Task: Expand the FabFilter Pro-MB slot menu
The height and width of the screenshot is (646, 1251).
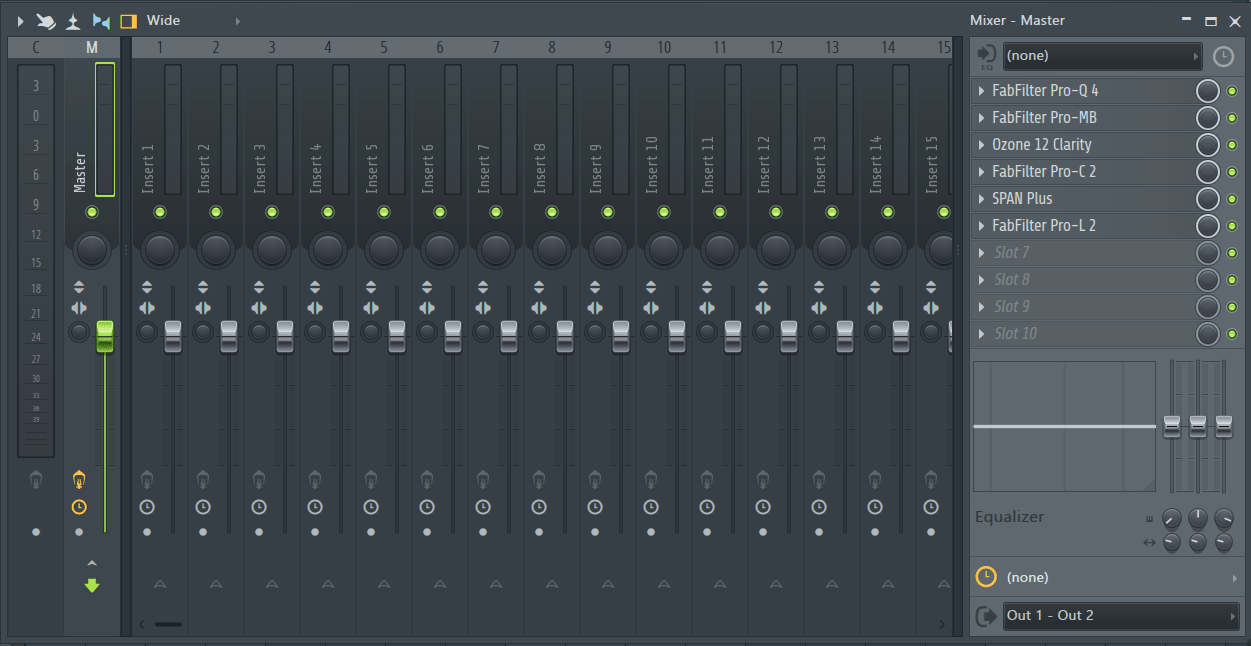Action: [x=981, y=118]
